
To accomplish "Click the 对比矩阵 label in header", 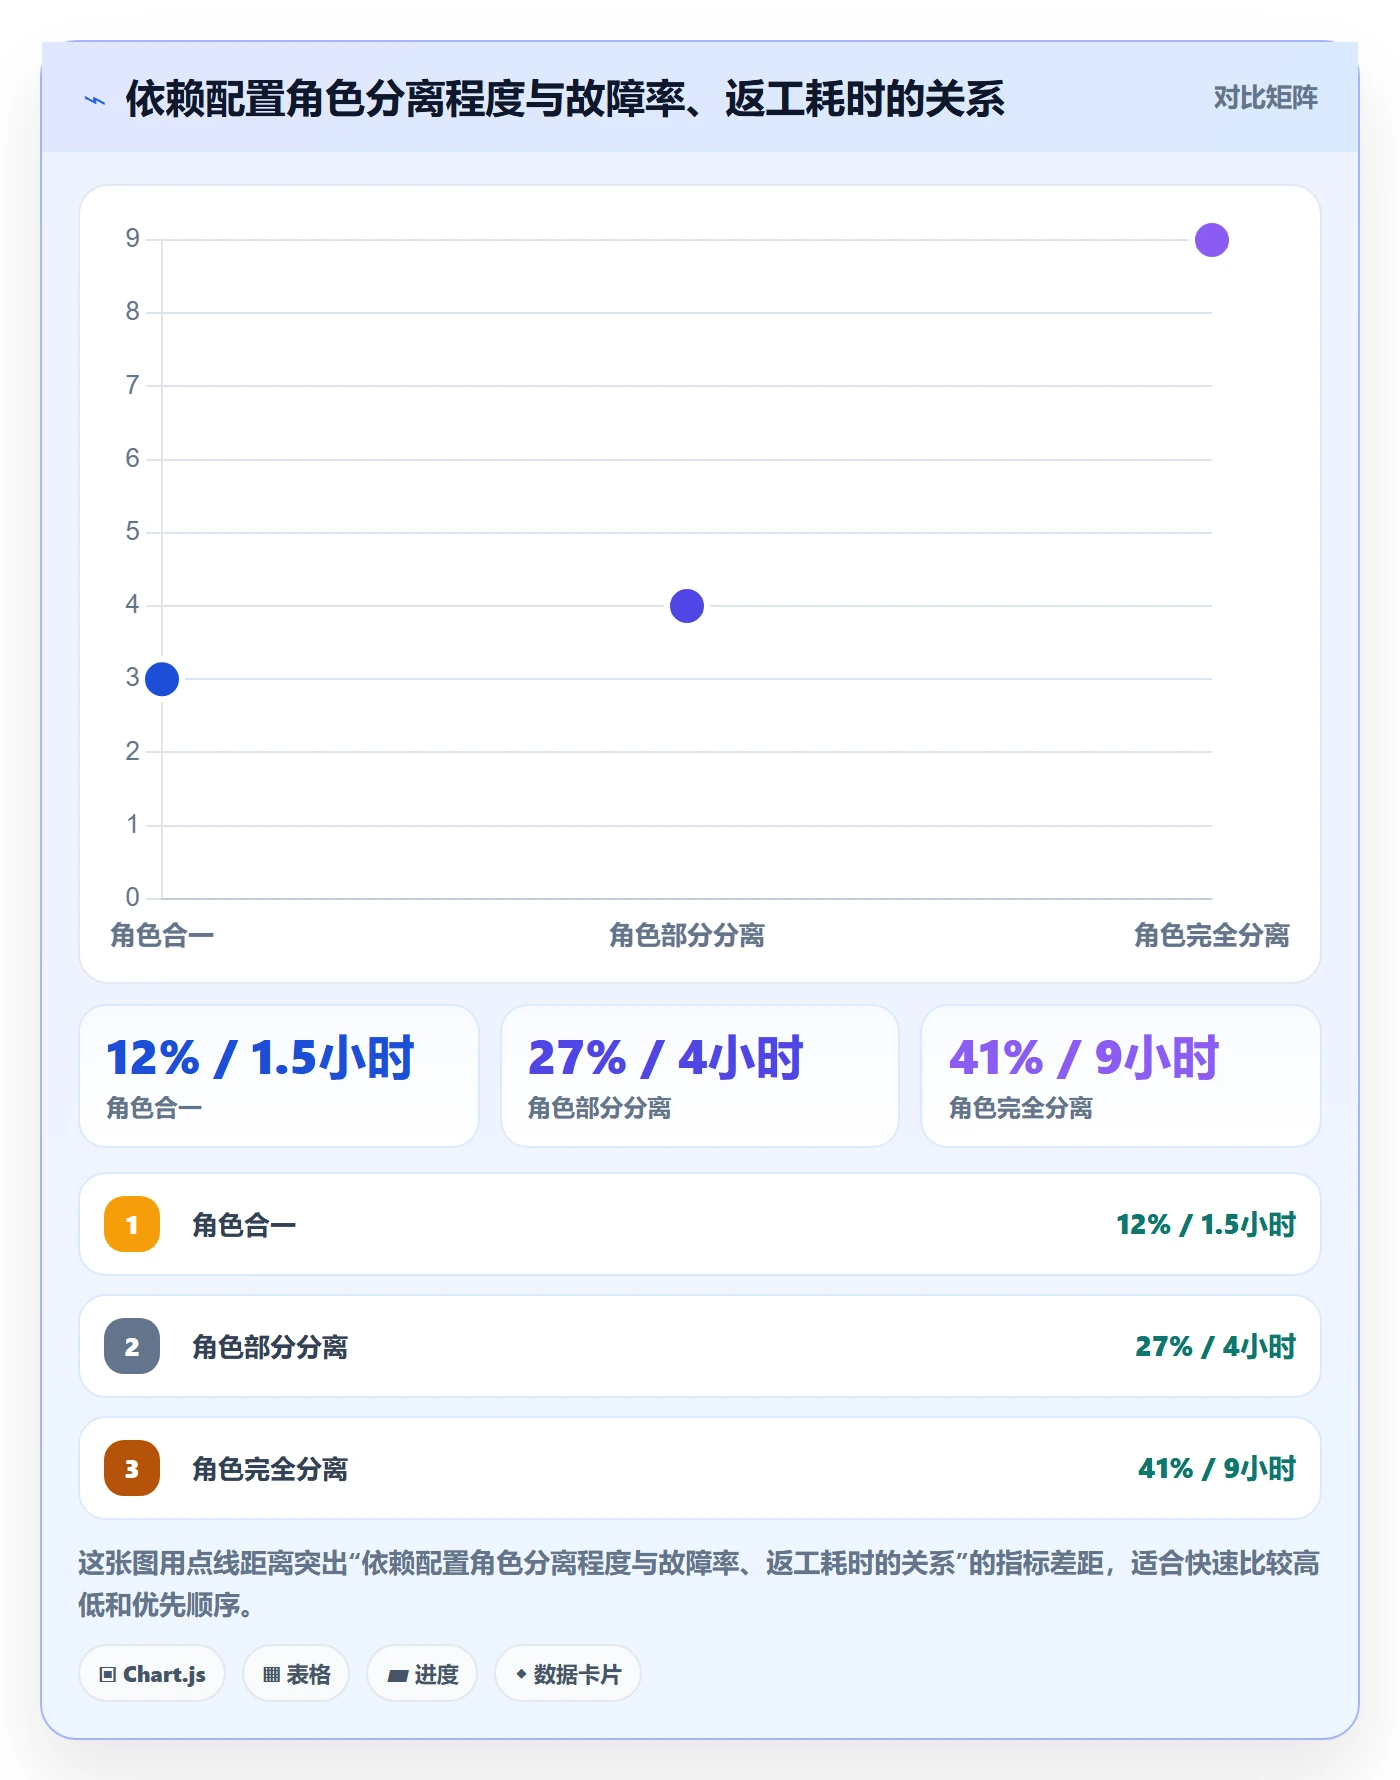I will [1265, 98].
